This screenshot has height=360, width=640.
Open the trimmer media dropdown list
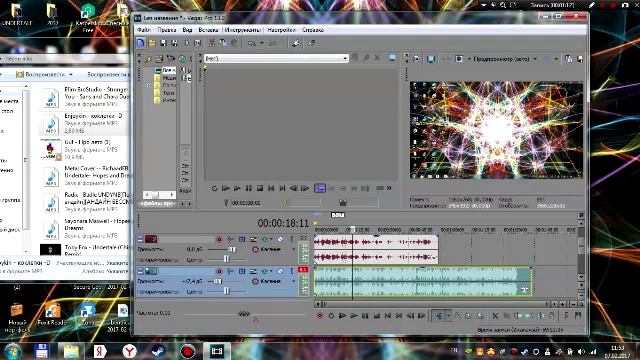(345, 58)
